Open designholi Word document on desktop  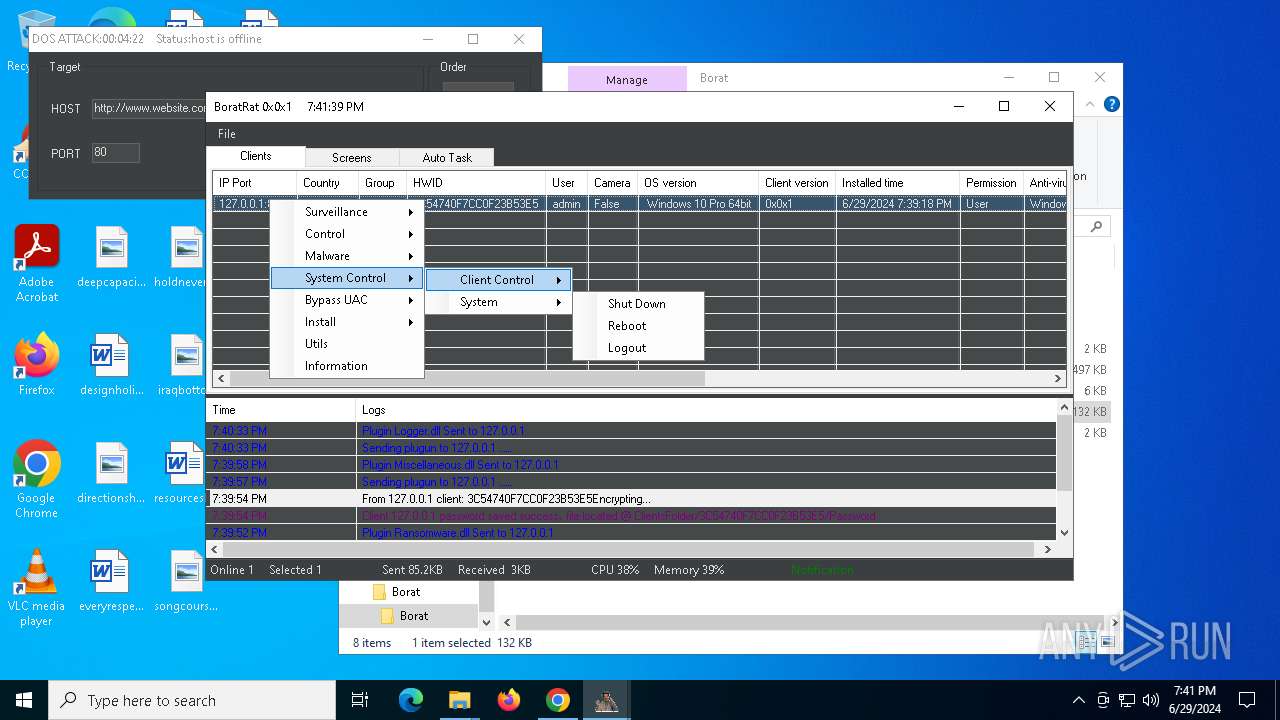[x=111, y=365]
